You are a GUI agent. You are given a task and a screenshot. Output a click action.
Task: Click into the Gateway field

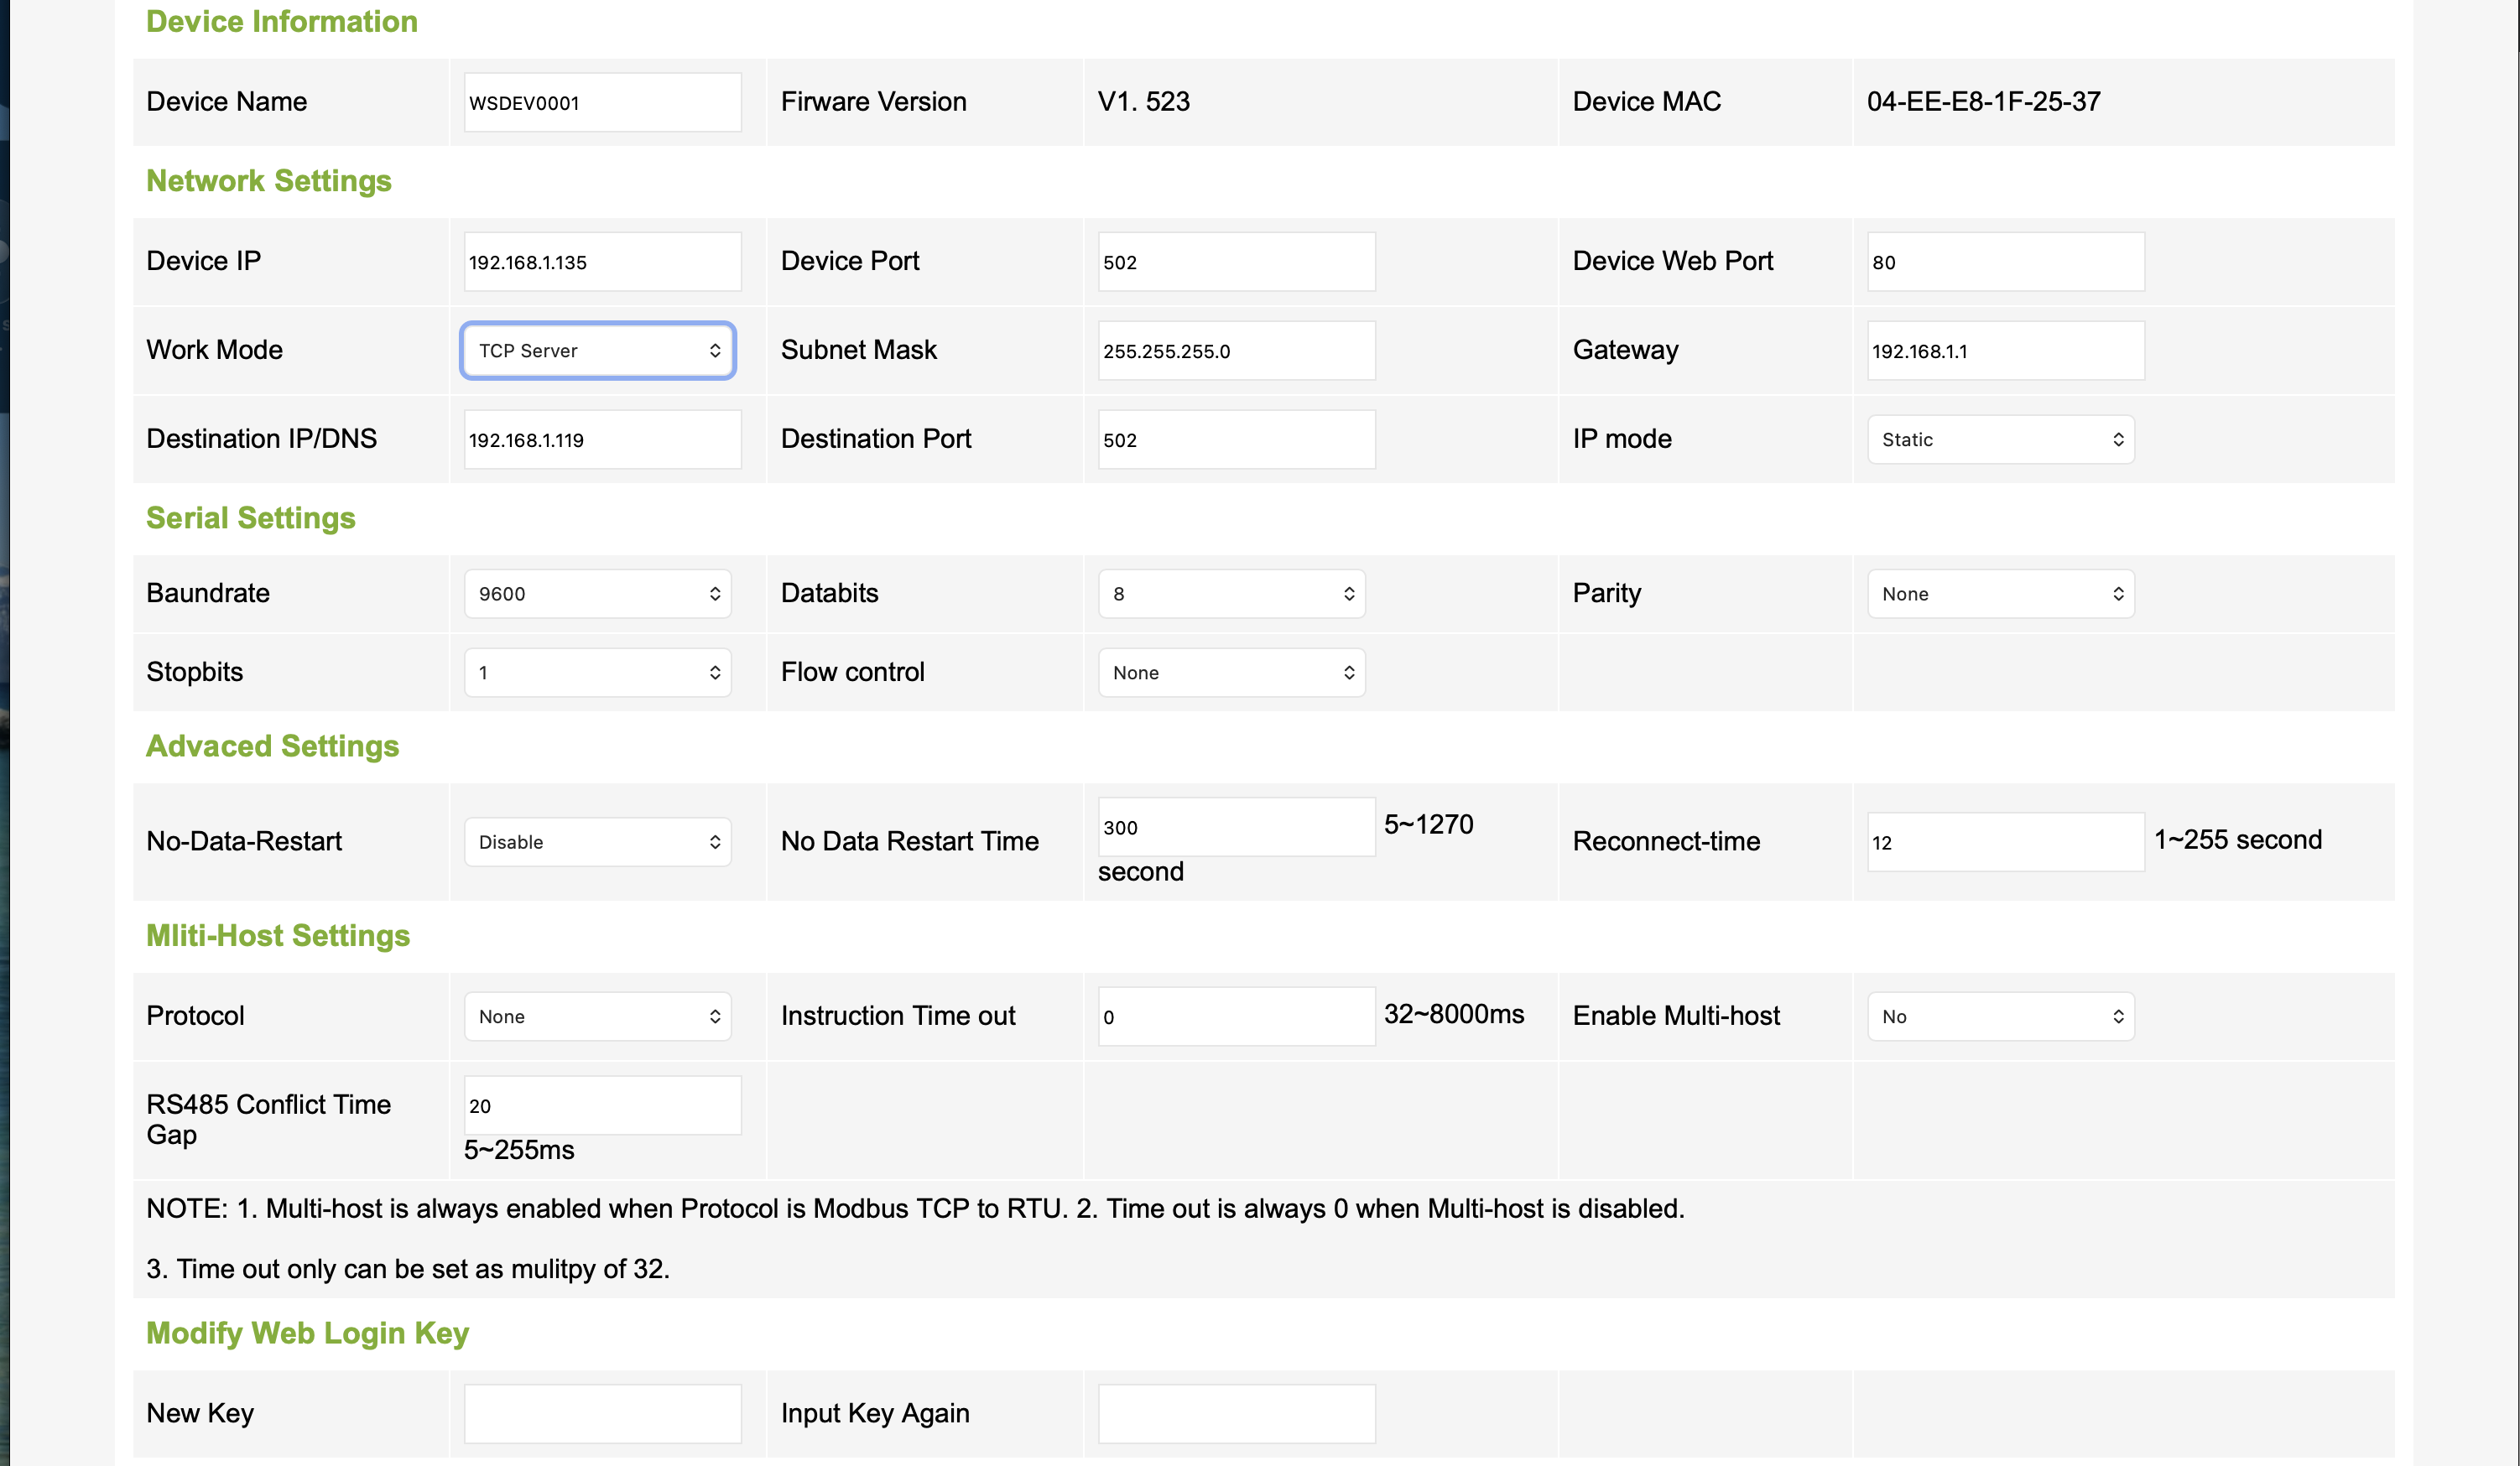(2005, 350)
